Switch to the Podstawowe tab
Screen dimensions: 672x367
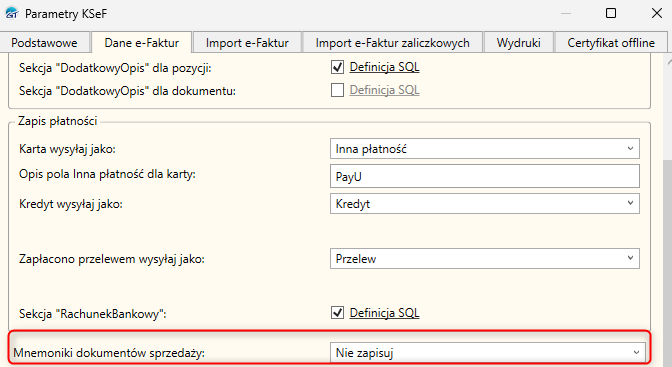pyautogui.click(x=44, y=43)
